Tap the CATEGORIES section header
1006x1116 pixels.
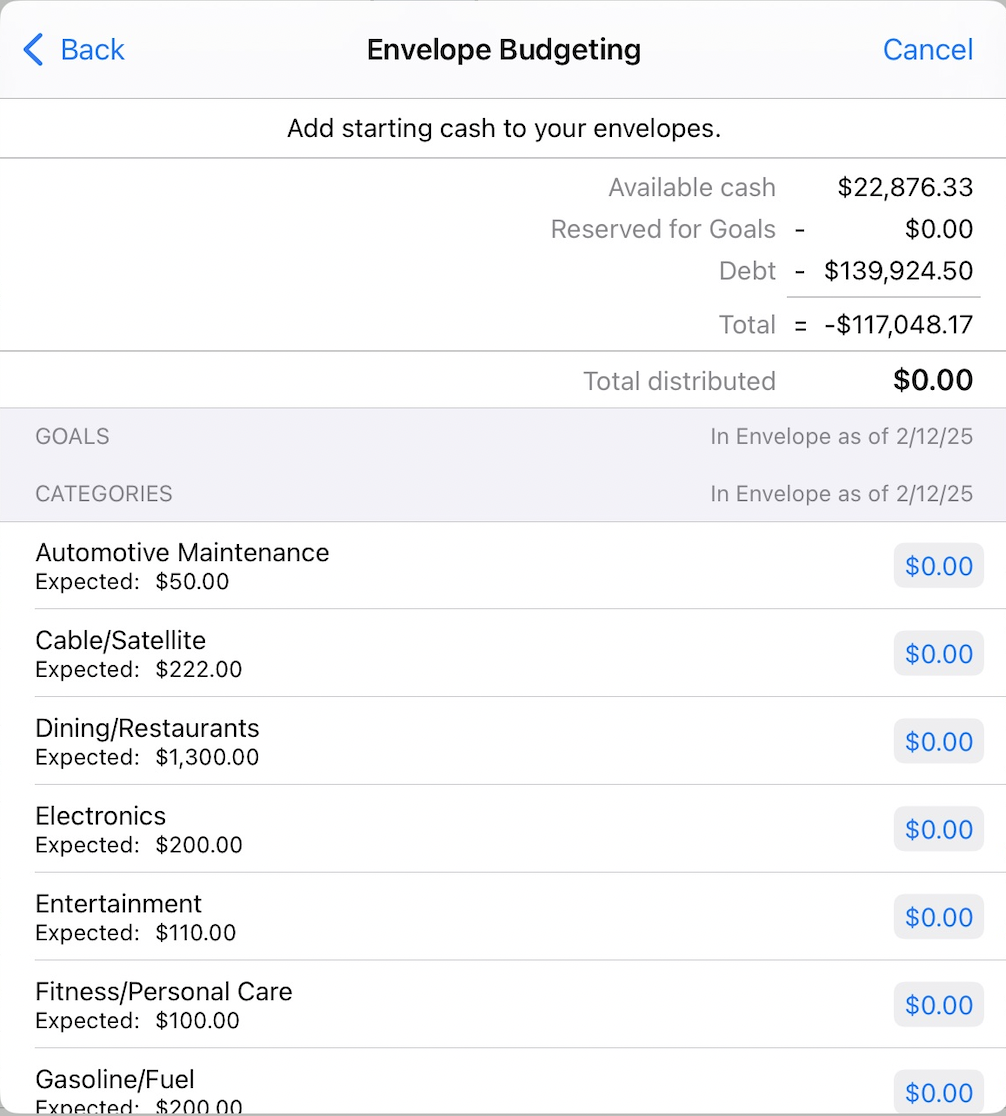point(104,494)
